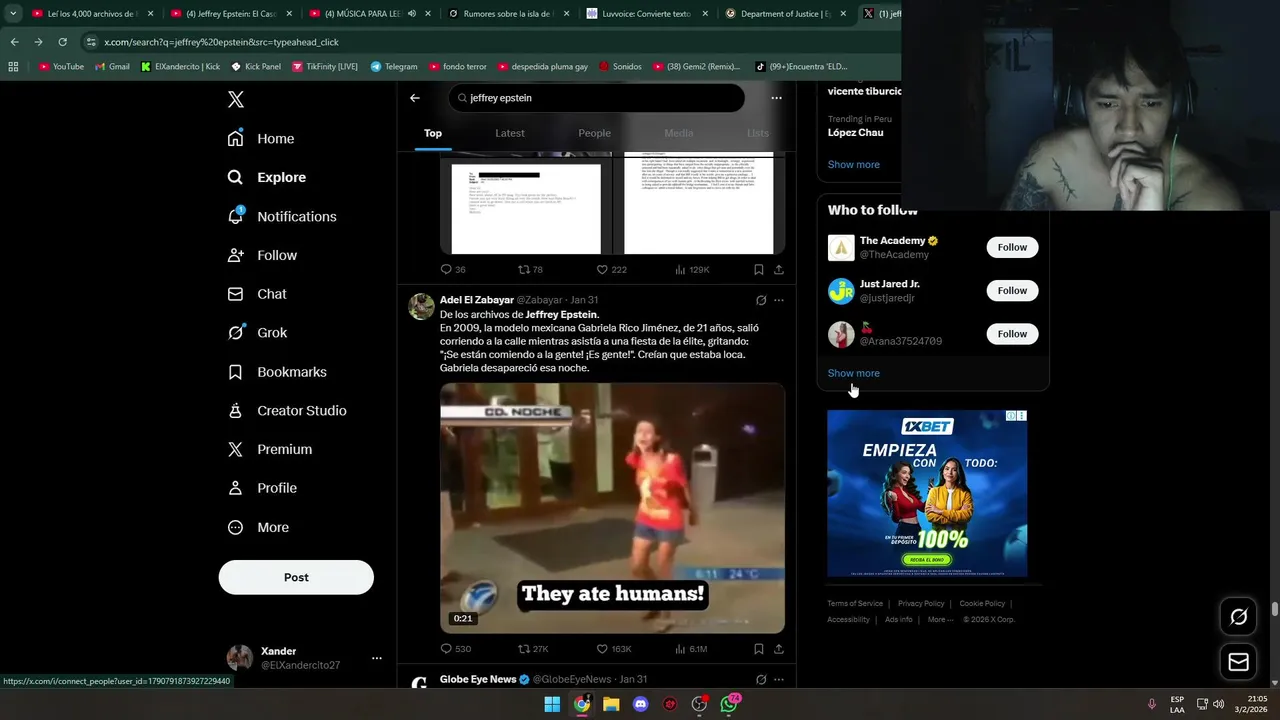Open Chat from the sidebar
Viewport: 1280px width, 720px height.
[x=257, y=294]
